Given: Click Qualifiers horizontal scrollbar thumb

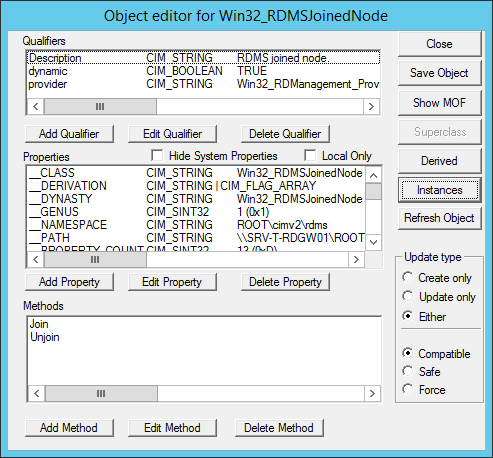Looking at the screenshot, I should click(100, 107).
